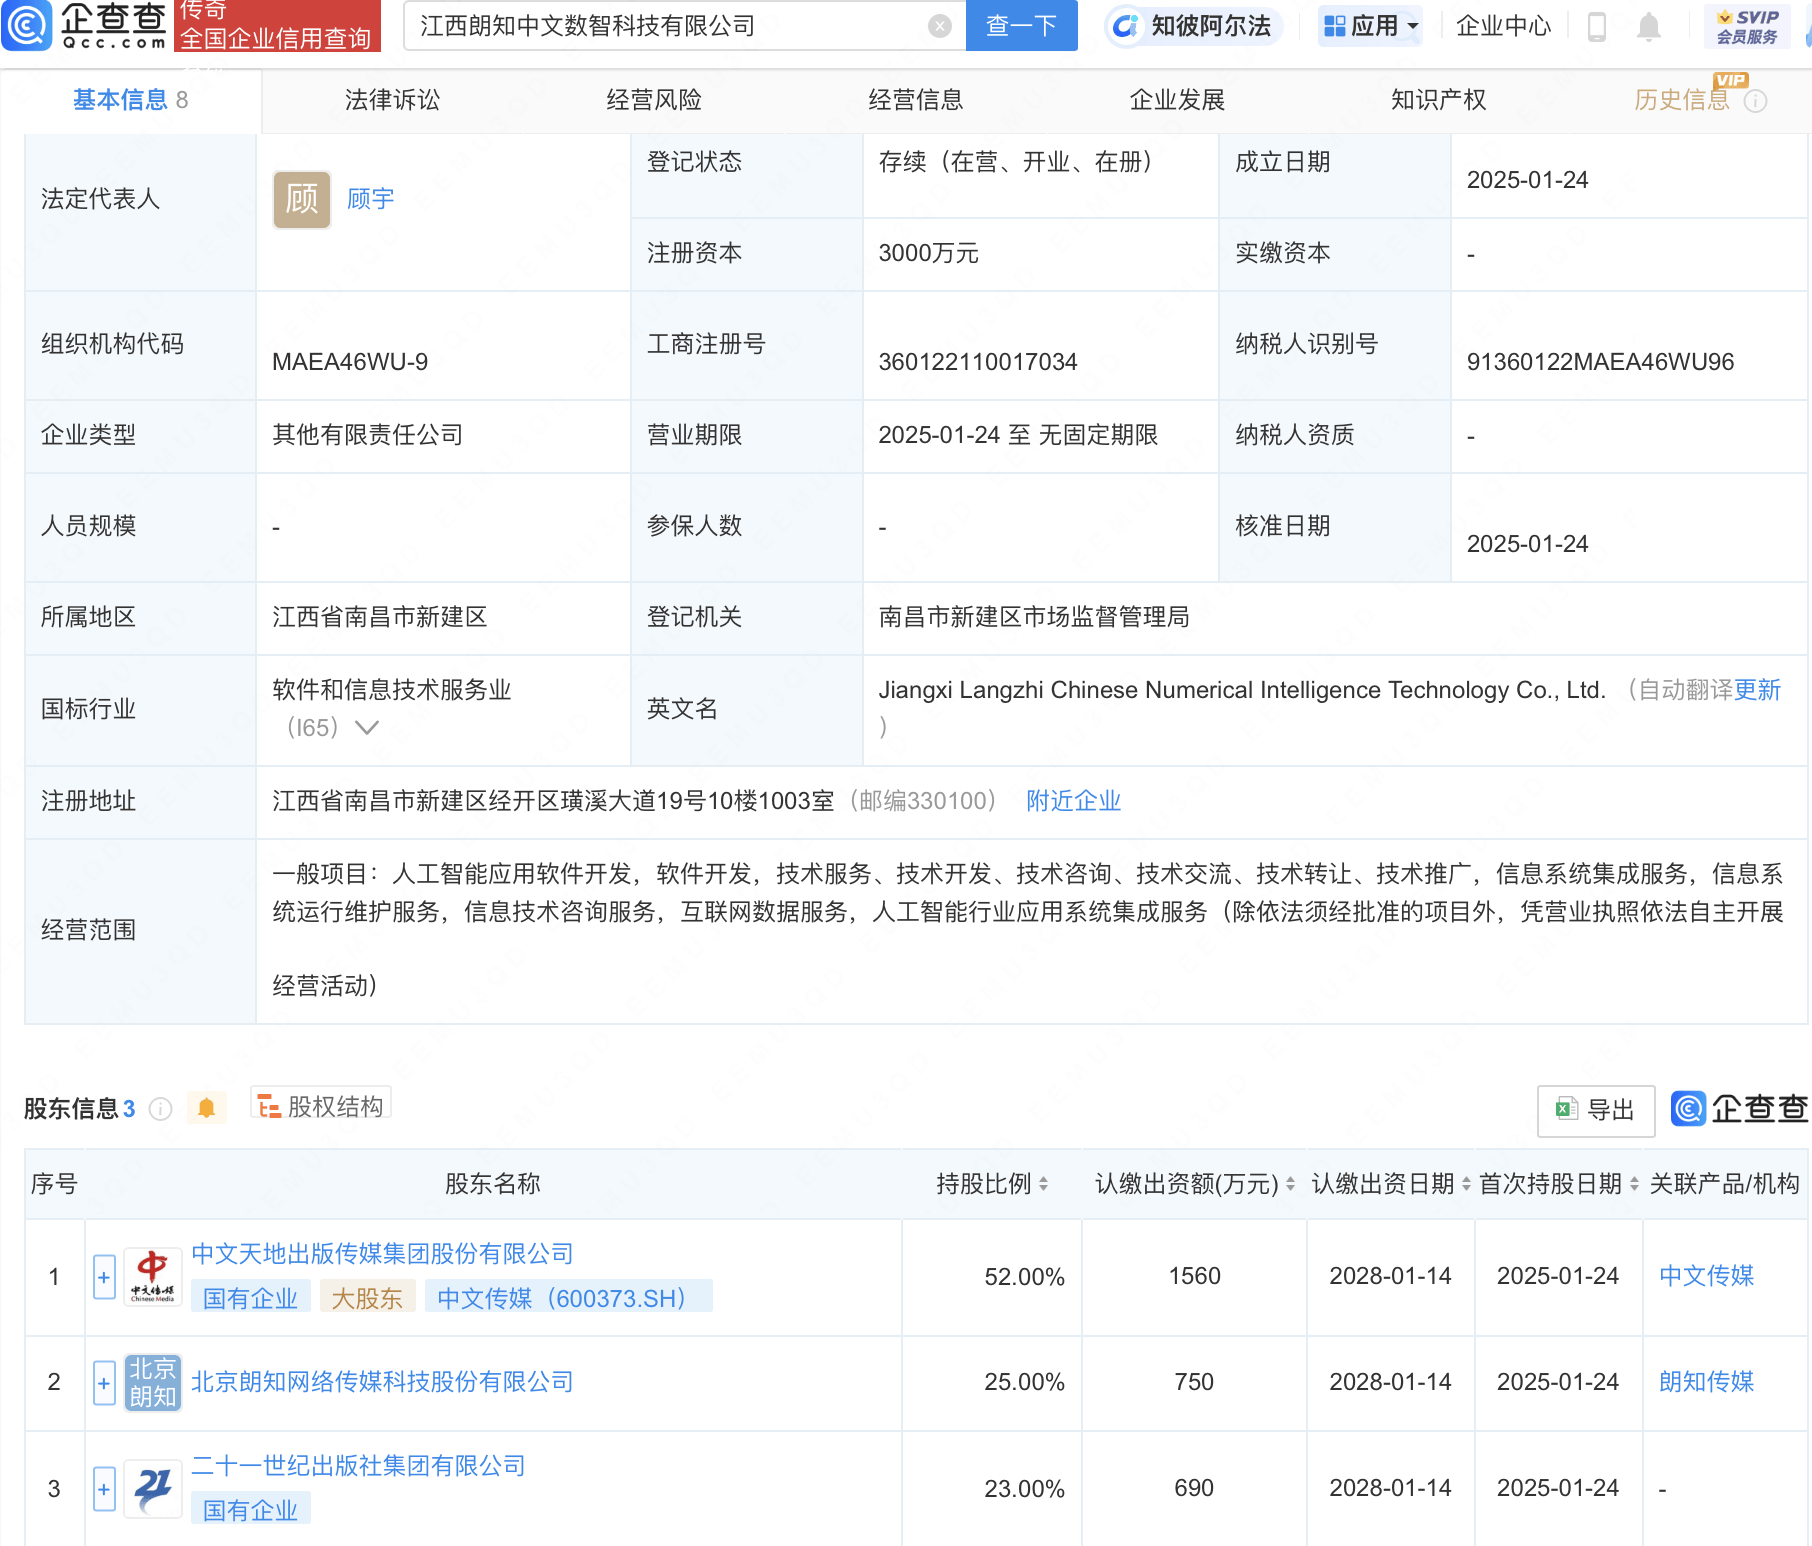
Task: Open related product 中文传媒 link
Action: [x=1706, y=1276]
